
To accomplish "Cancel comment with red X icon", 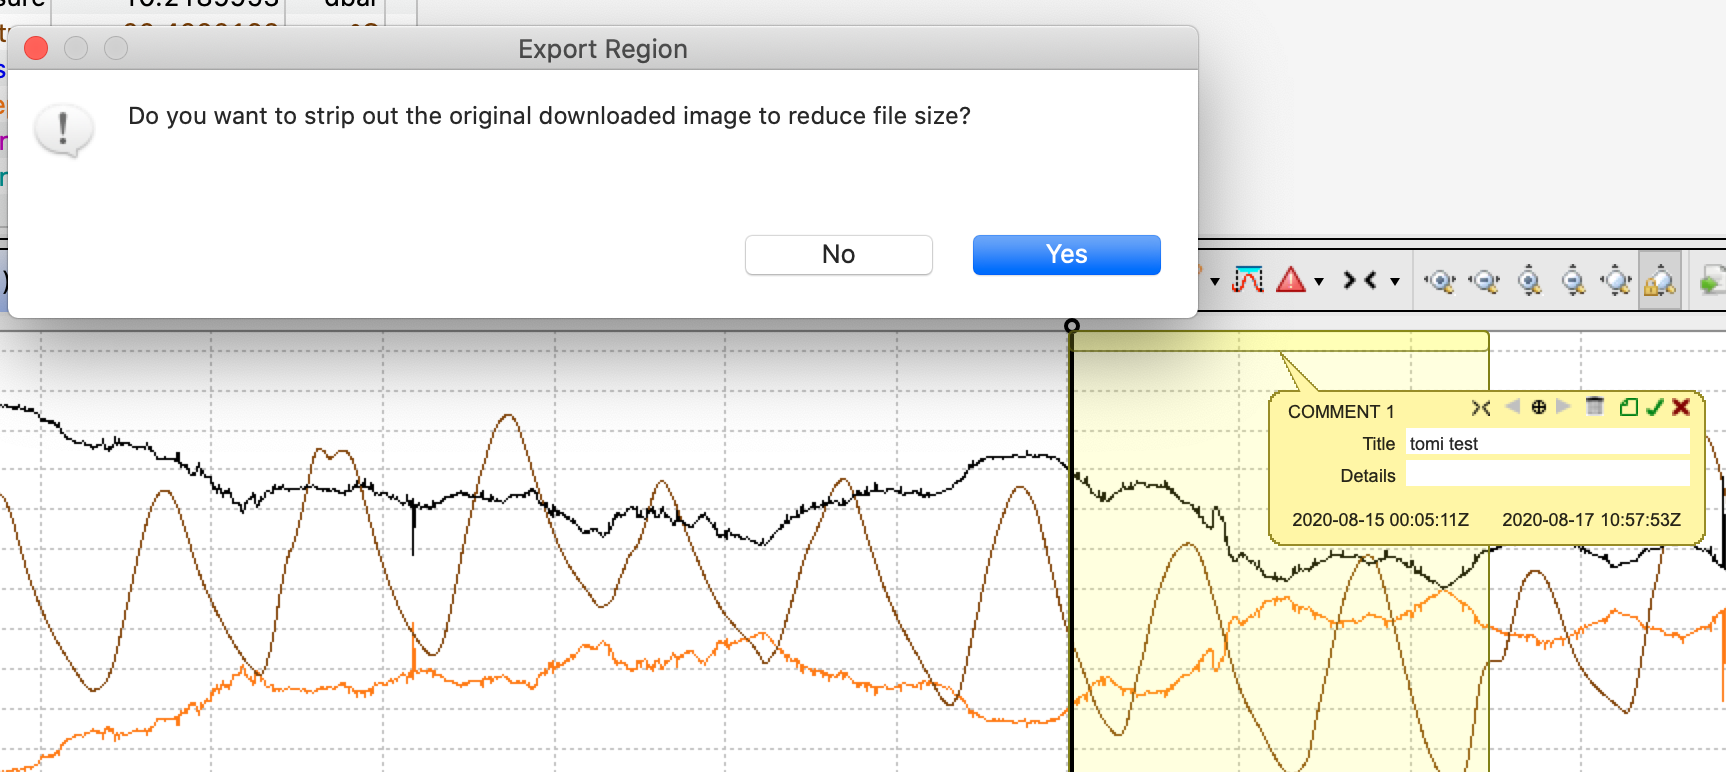I will click(x=1681, y=407).
